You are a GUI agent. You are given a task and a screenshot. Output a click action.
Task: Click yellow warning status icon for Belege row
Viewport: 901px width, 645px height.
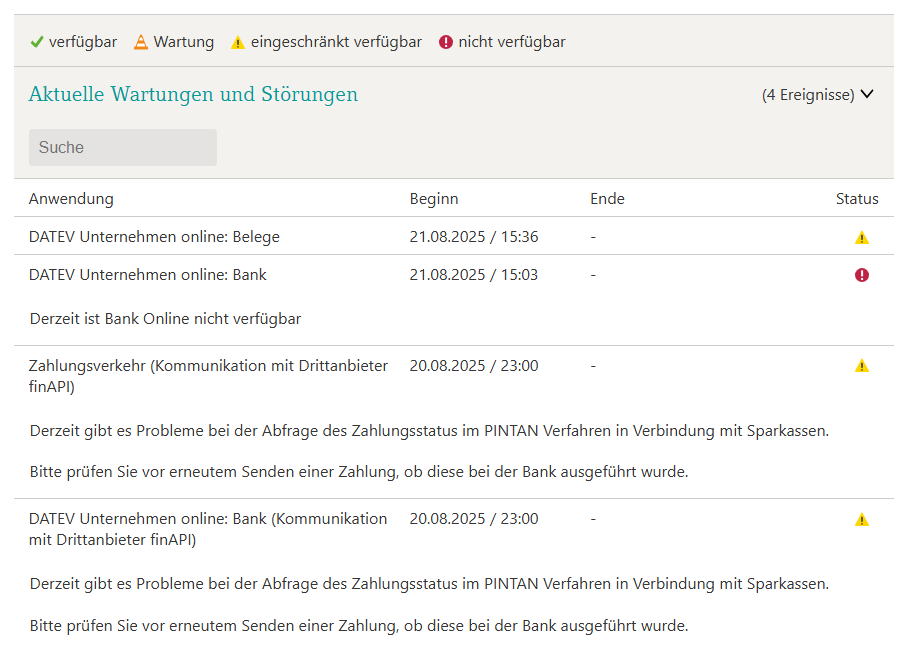tap(862, 238)
